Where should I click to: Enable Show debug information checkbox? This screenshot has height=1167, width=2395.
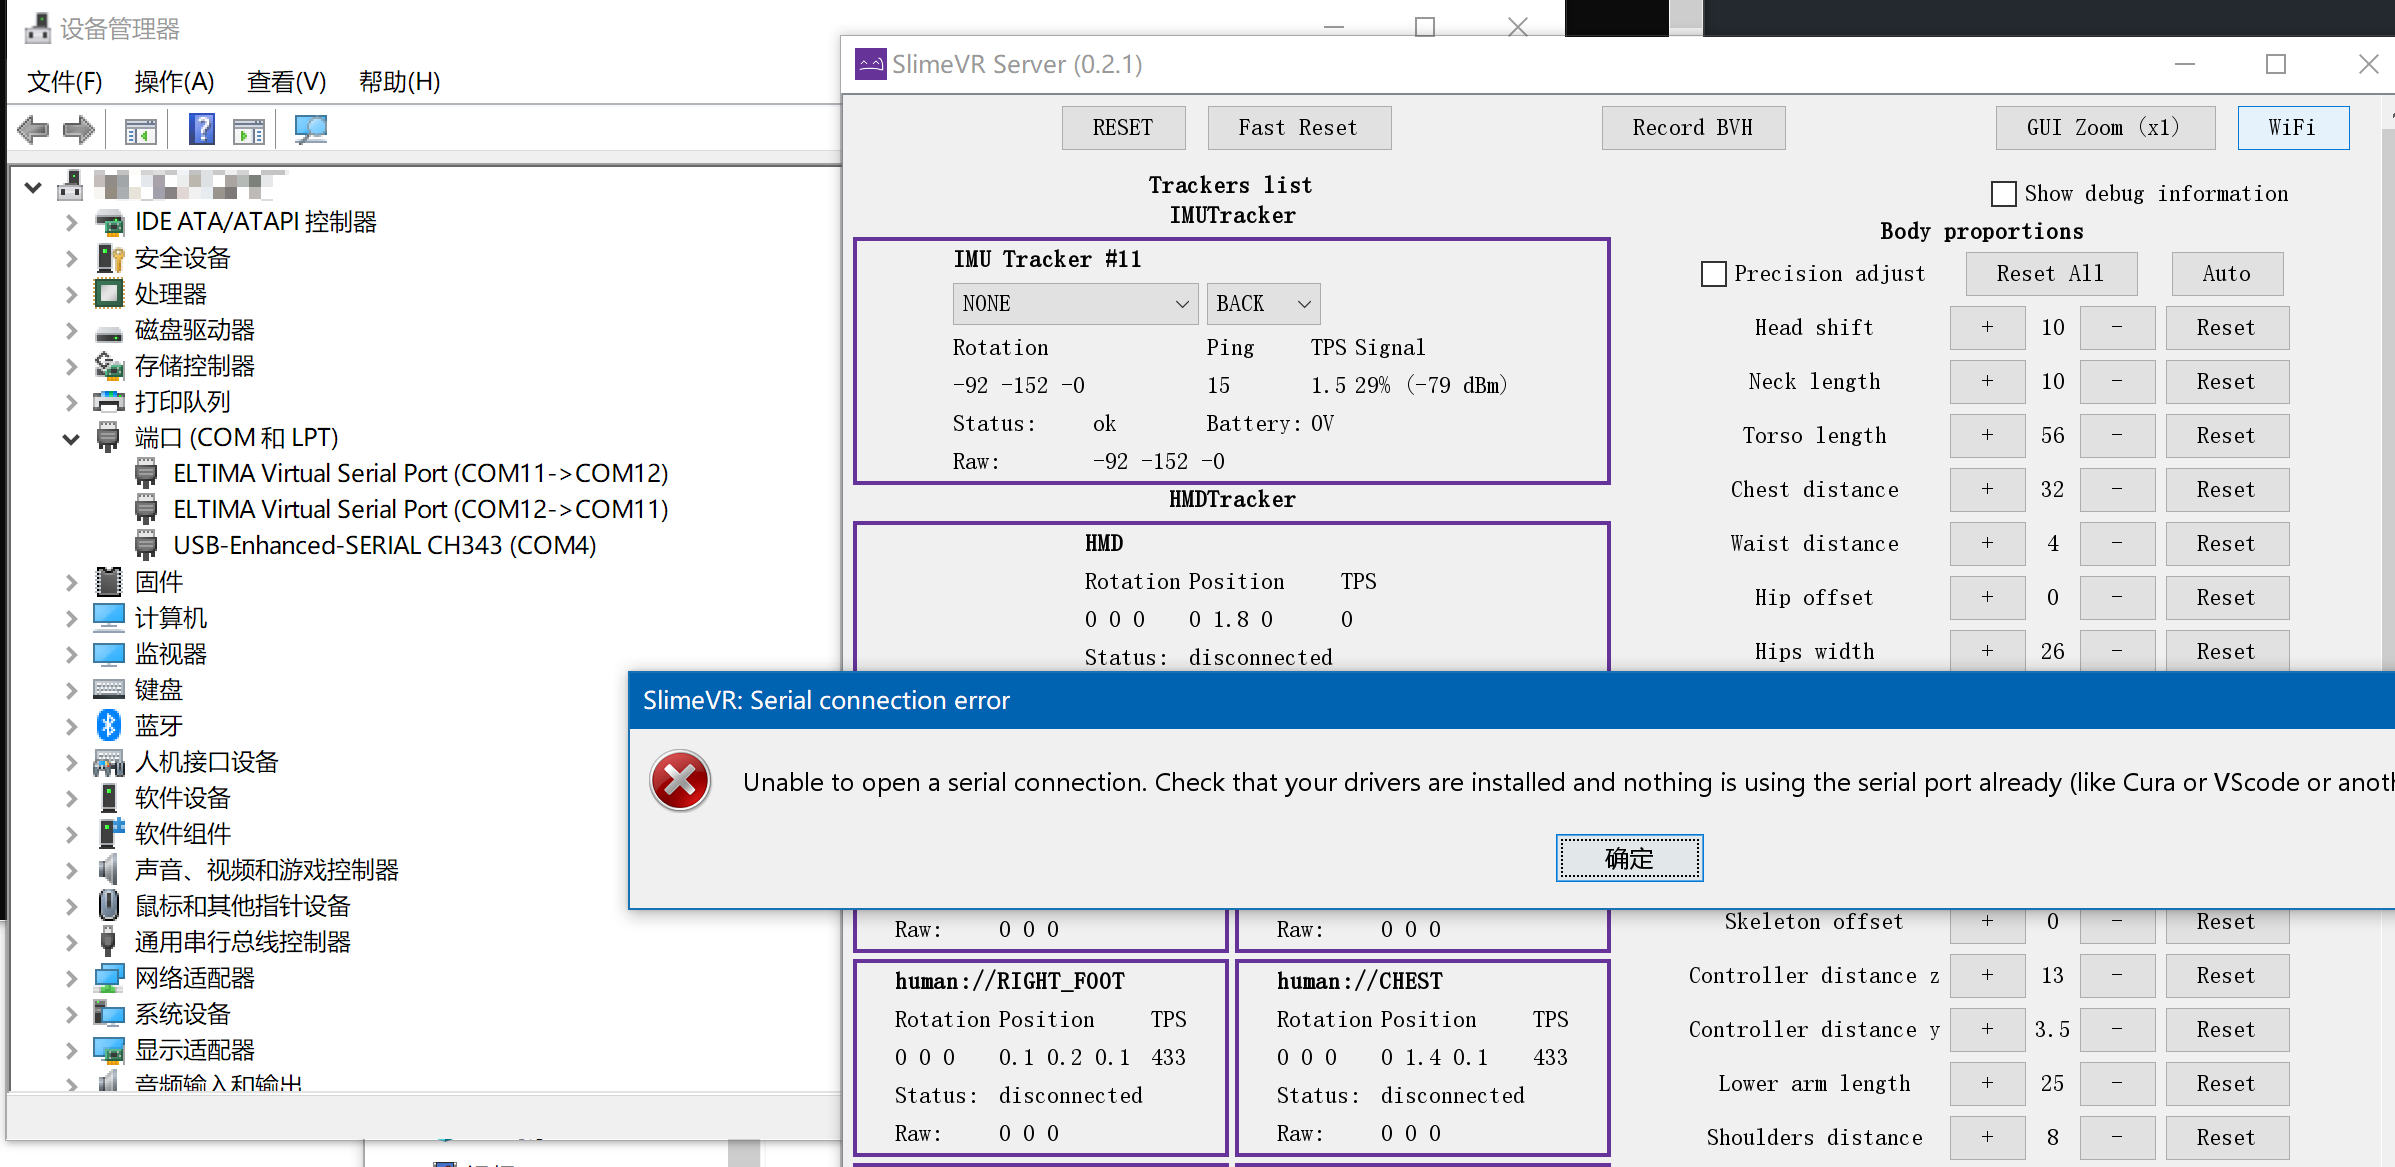click(x=2003, y=193)
